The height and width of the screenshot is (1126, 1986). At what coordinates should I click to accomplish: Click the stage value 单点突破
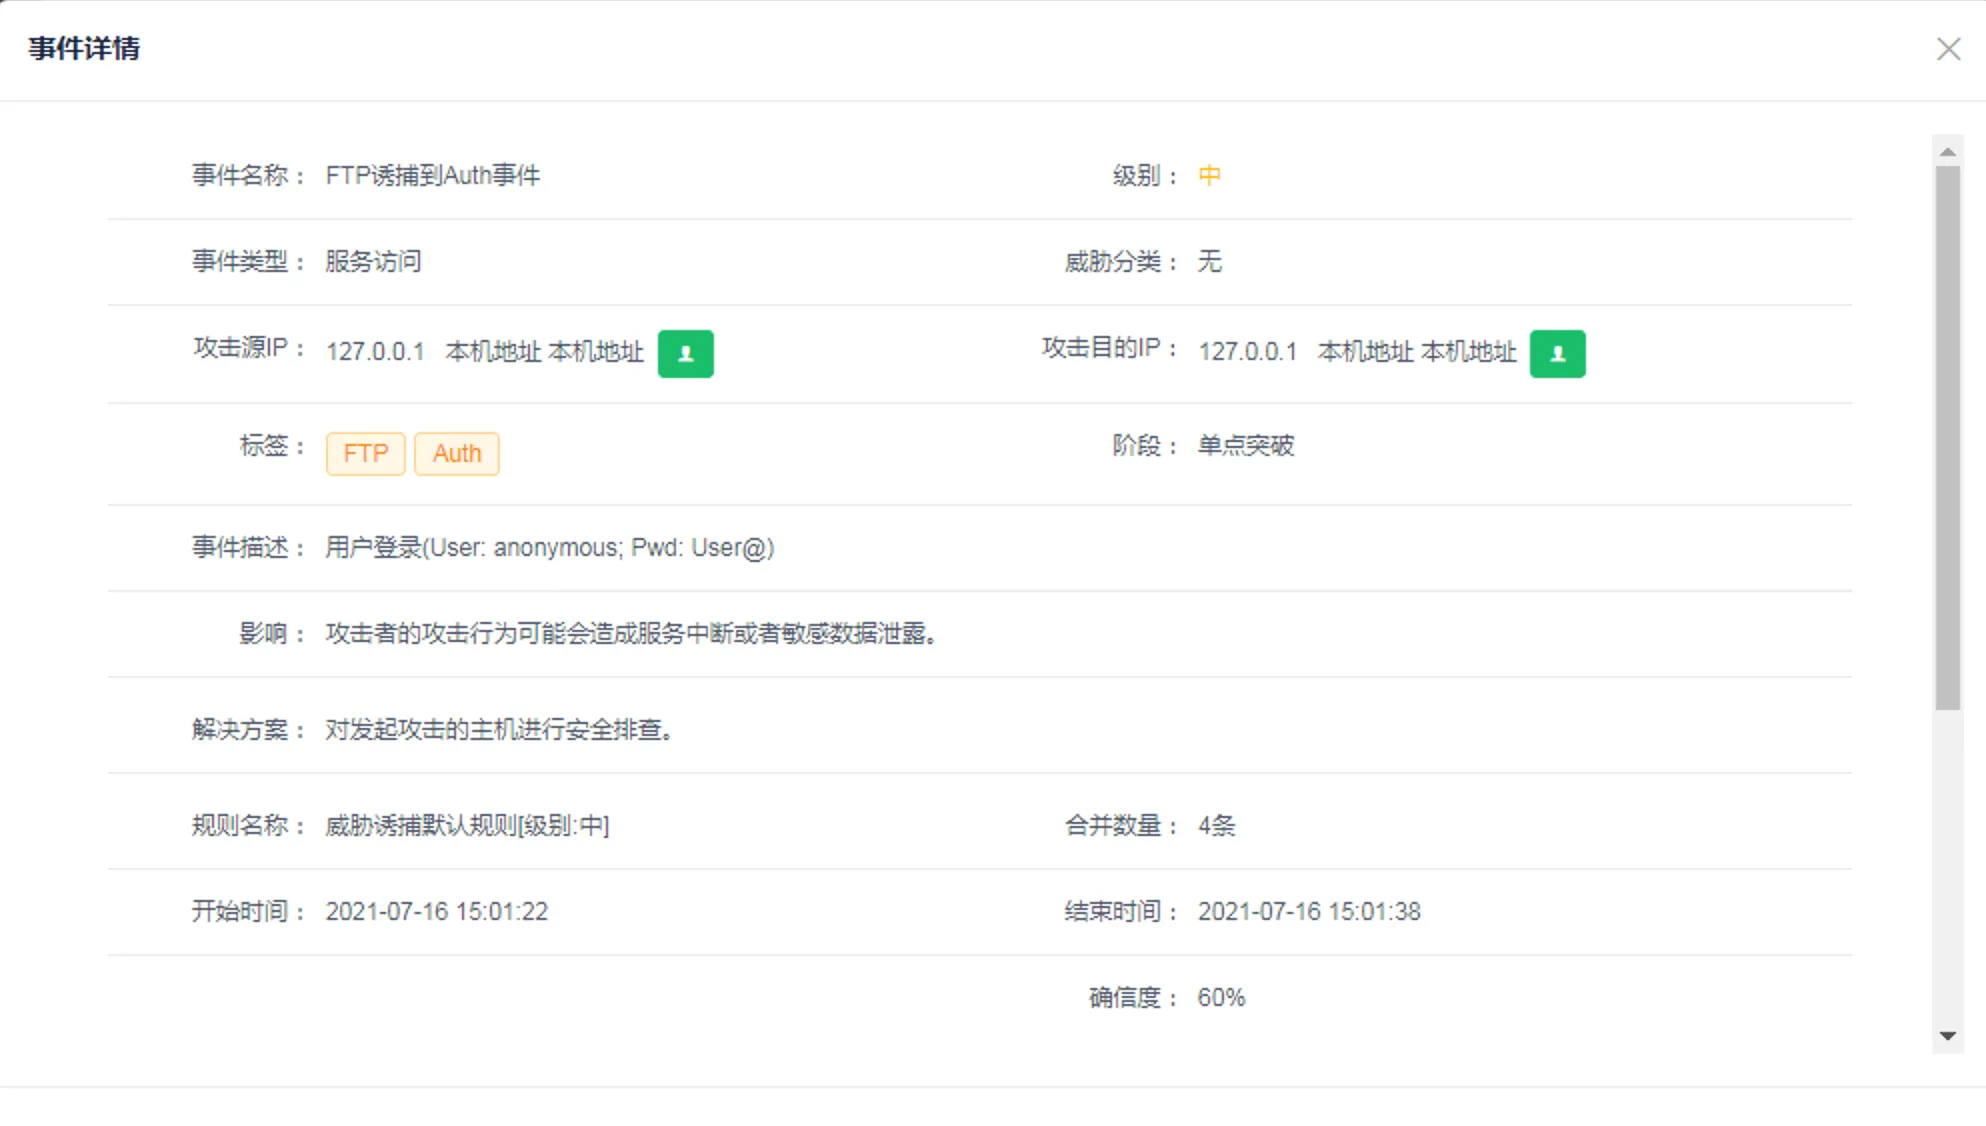point(1246,446)
